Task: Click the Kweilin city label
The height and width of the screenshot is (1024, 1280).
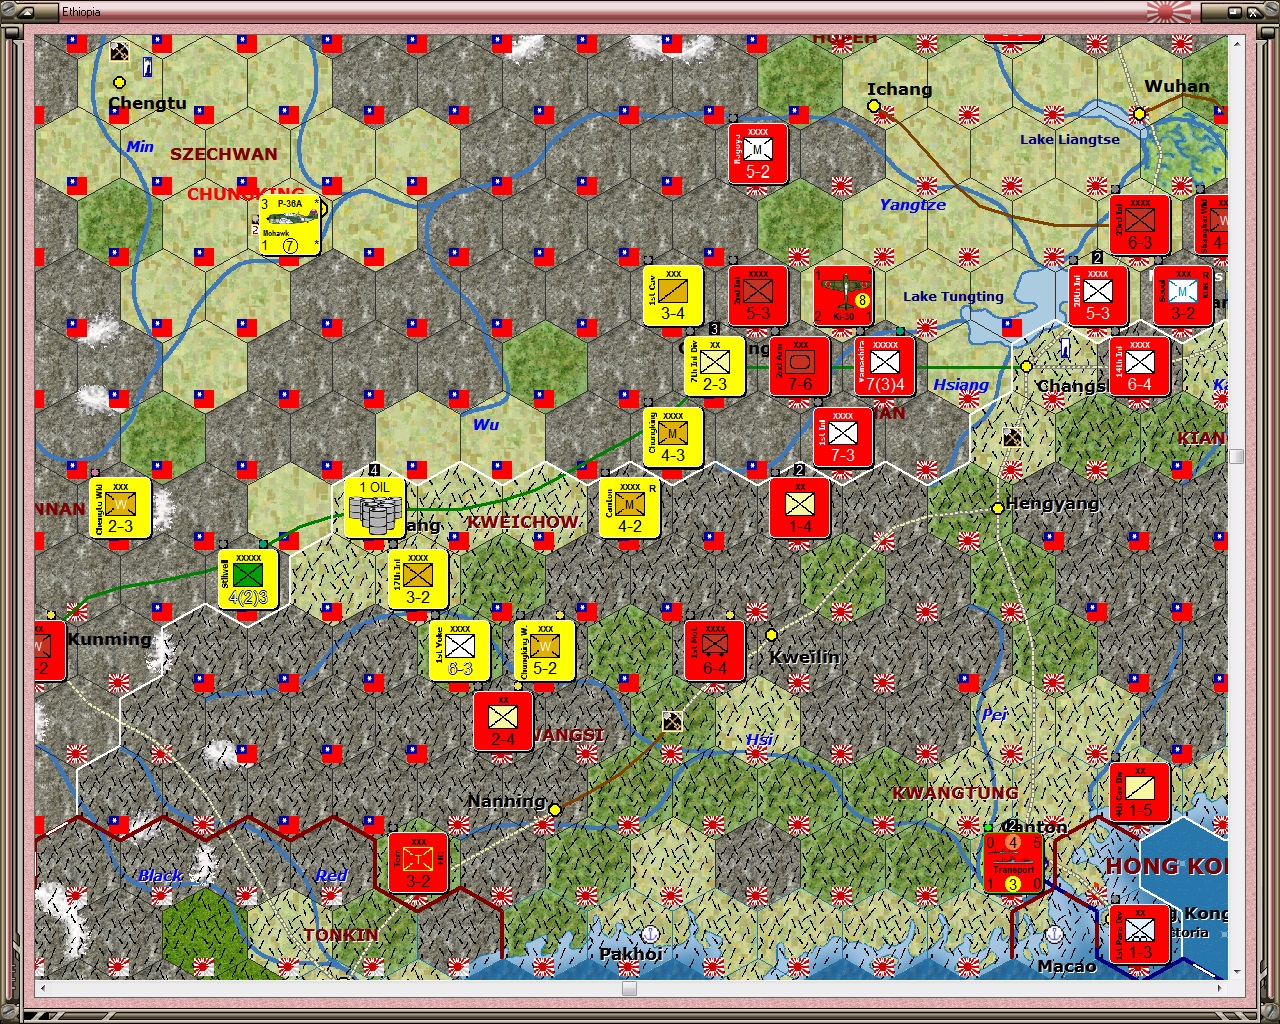Action: 805,657
